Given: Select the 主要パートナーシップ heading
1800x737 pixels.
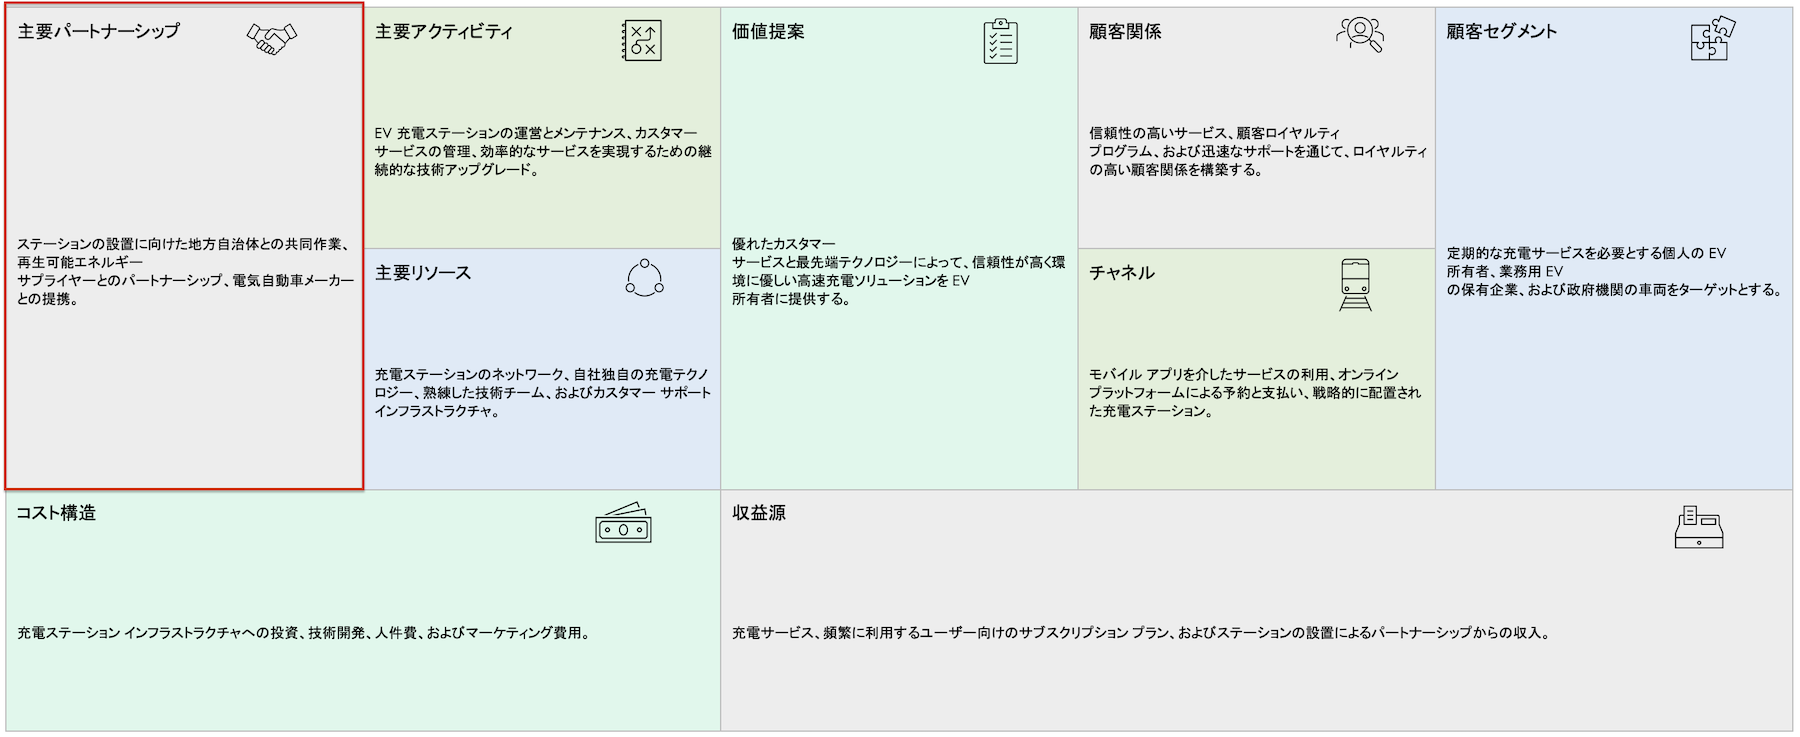Looking at the screenshot, I should (x=99, y=31).
